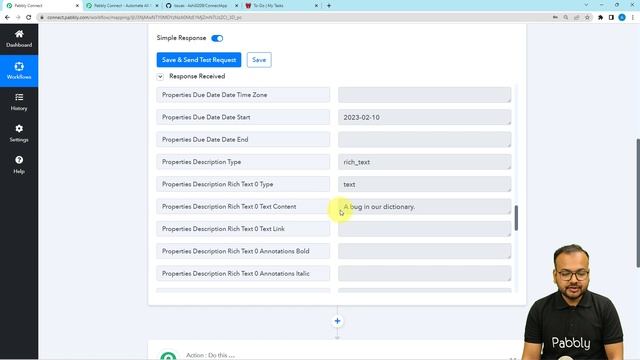640x360 pixels.
Task: Click the page vertical scrollbar thumb
Action: coord(638,203)
